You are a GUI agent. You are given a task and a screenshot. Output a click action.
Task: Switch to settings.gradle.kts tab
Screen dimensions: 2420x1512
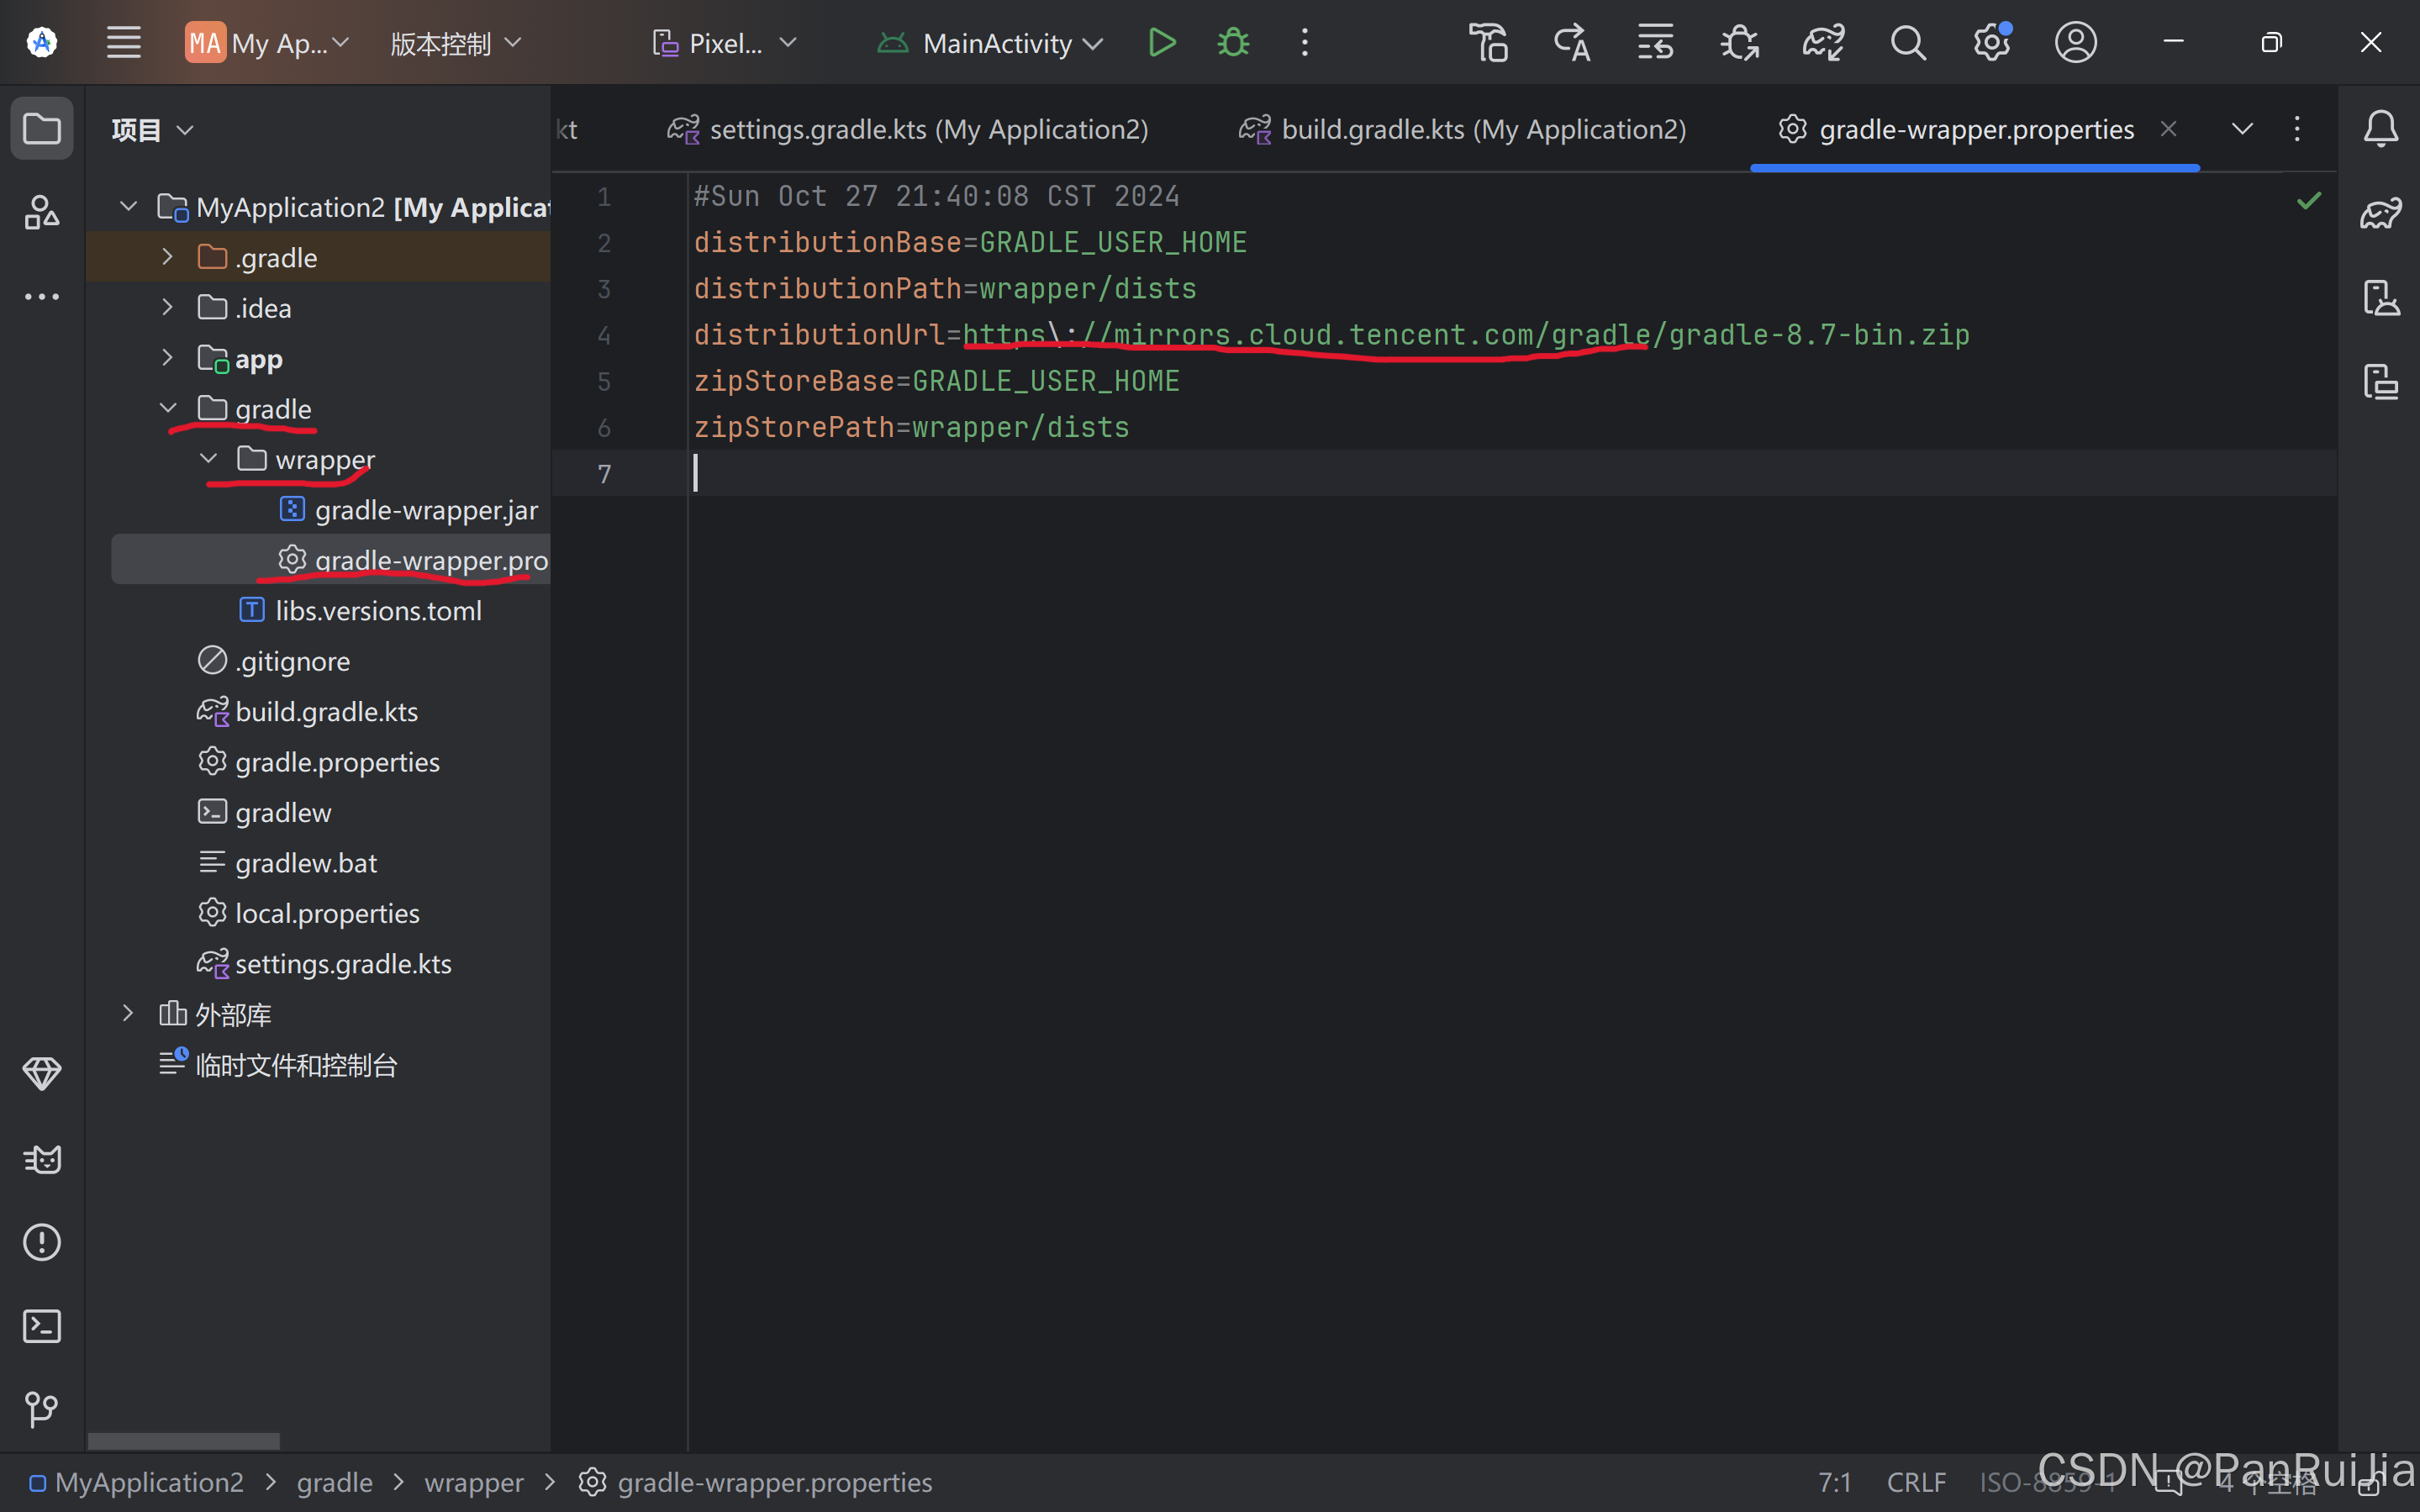tap(927, 129)
